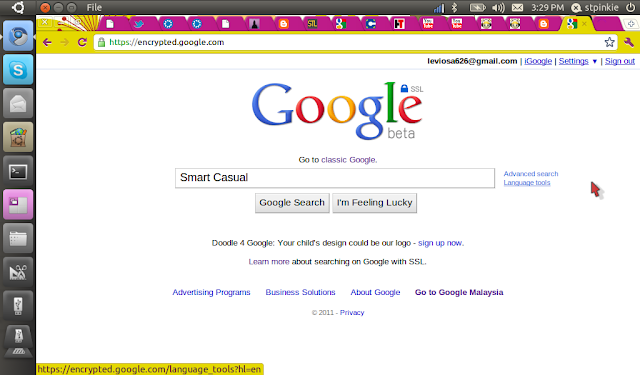640x375 pixels.
Task: Open the USB drive launcher icon
Action: (x=18, y=305)
